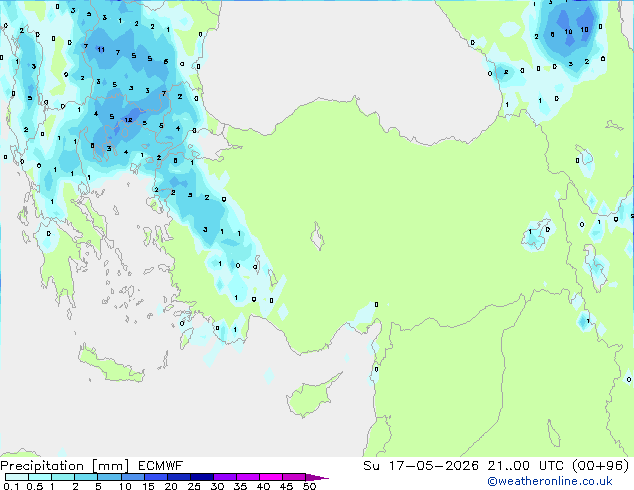Click the 'Su 17-05-2026' date text
The height and width of the screenshot is (490, 634).
point(421,466)
